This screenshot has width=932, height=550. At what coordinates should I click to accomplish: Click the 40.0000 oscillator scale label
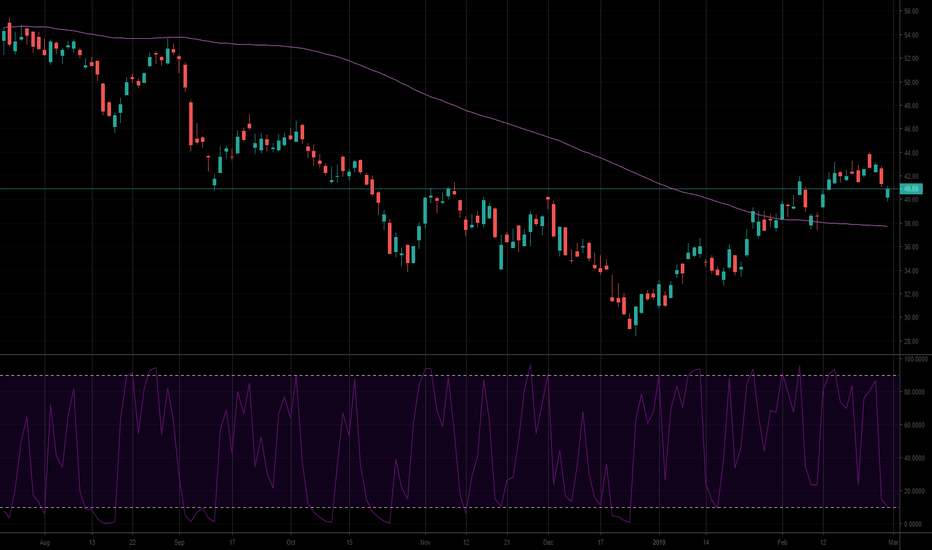(x=915, y=458)
